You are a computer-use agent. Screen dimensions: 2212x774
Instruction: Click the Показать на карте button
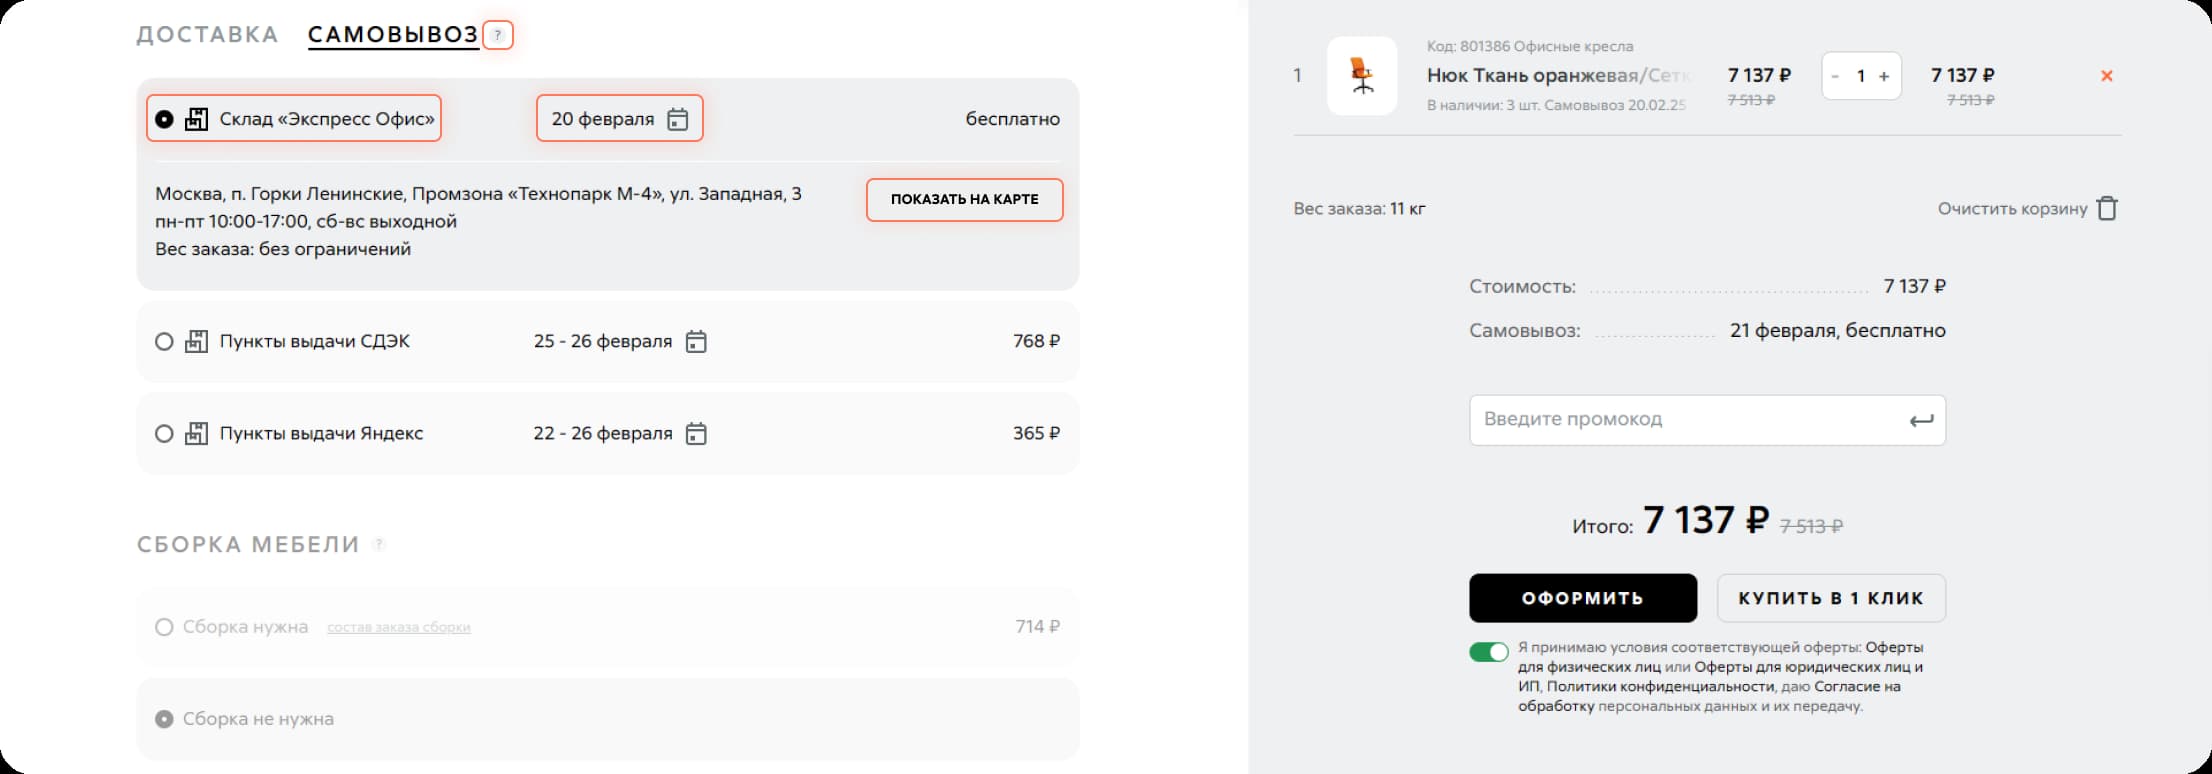(x=964, y=200)
